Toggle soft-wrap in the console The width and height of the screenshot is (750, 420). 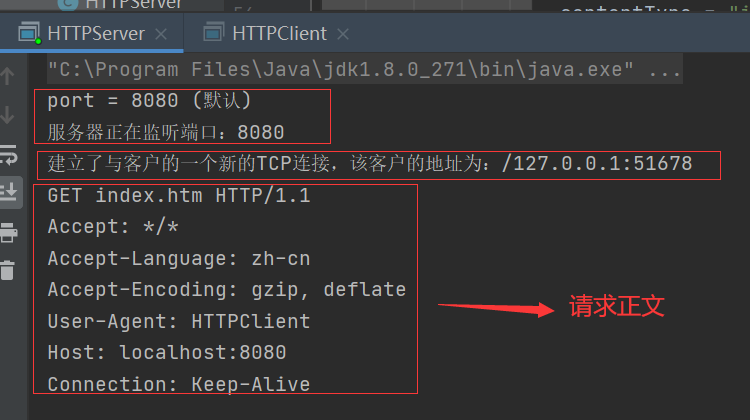9,155
